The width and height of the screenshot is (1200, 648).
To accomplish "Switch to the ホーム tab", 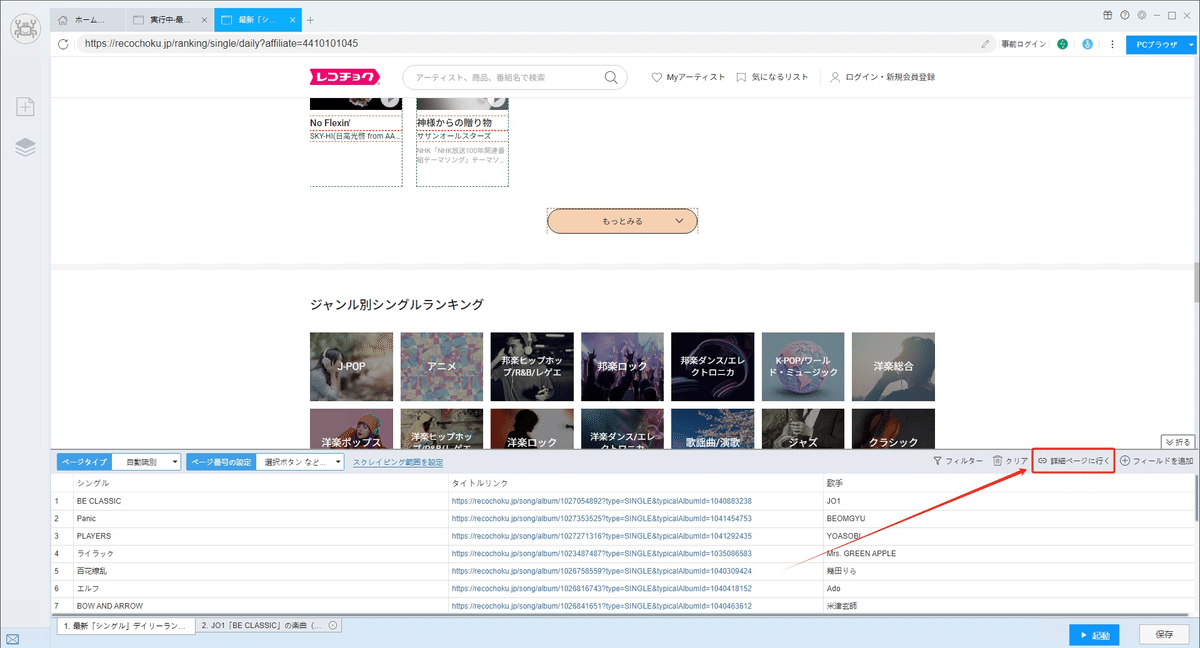I will (89, 20).
